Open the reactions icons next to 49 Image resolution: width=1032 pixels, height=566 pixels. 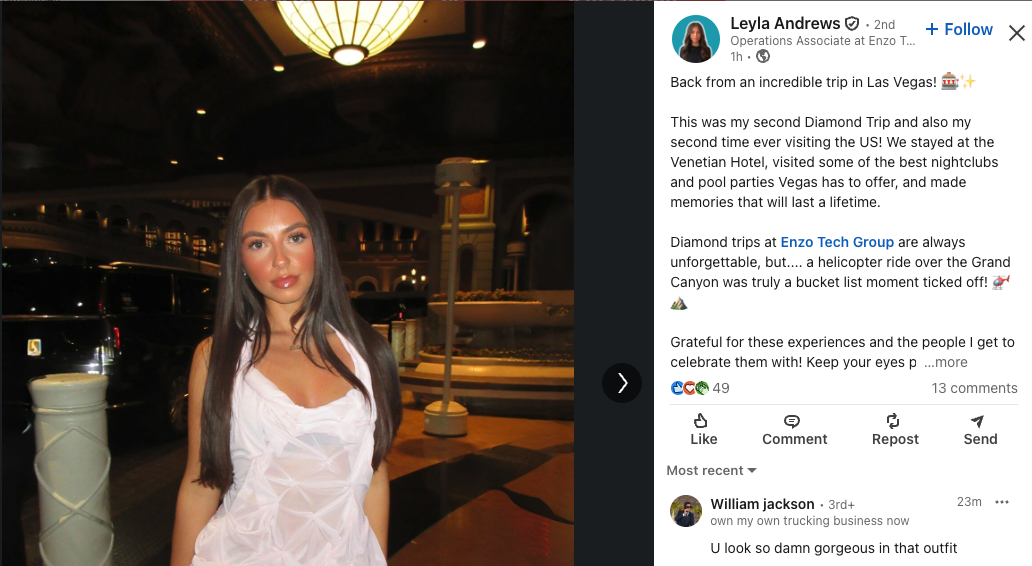click(x=689, y=388)
